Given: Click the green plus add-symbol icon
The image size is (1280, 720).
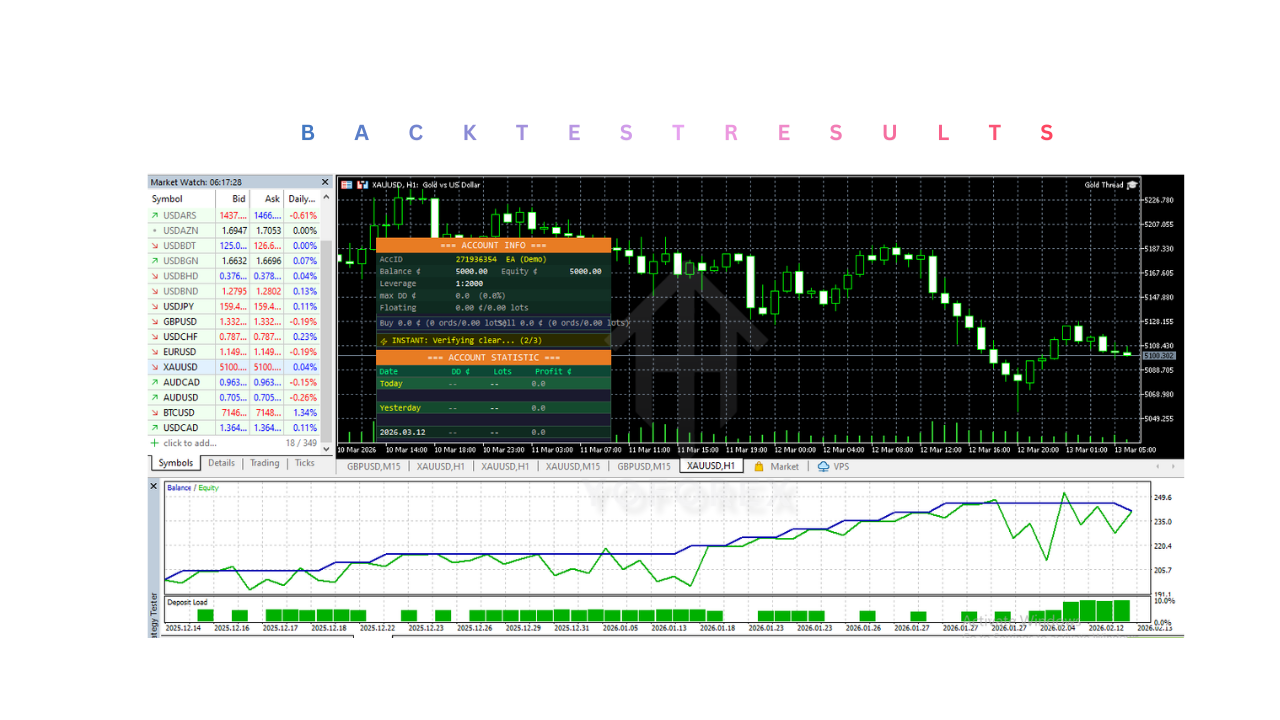Looking at the screenshot, I should [x=152, y=442].
